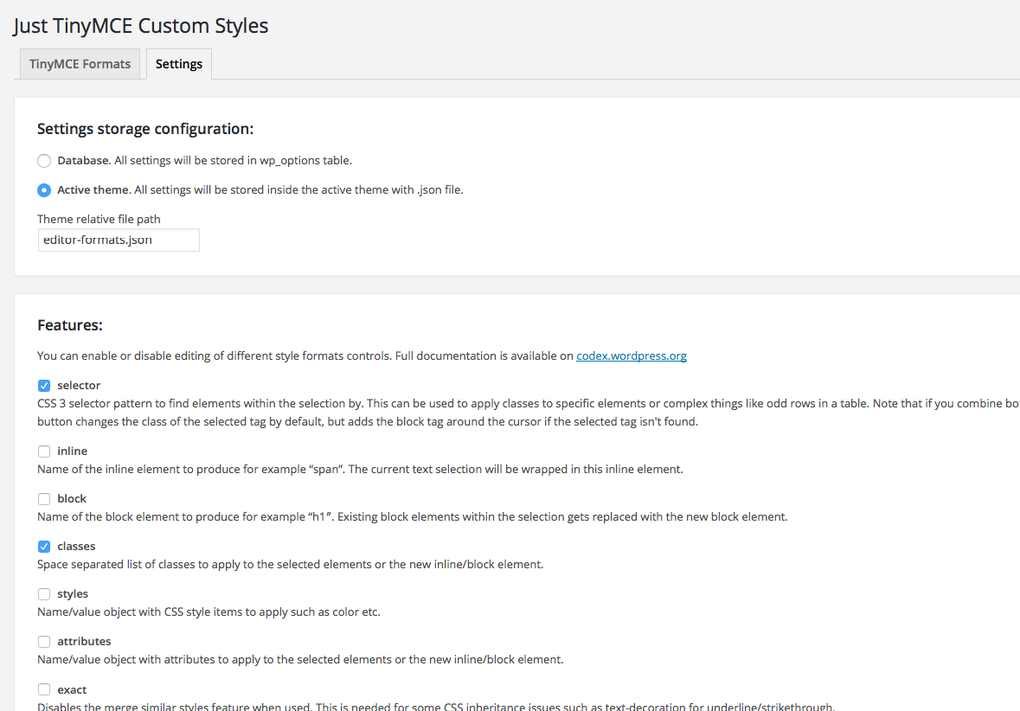Click the bold 'attributes' label text
Image resolution: width=1020 pixels, height=711 pixels.
point(84,642)
